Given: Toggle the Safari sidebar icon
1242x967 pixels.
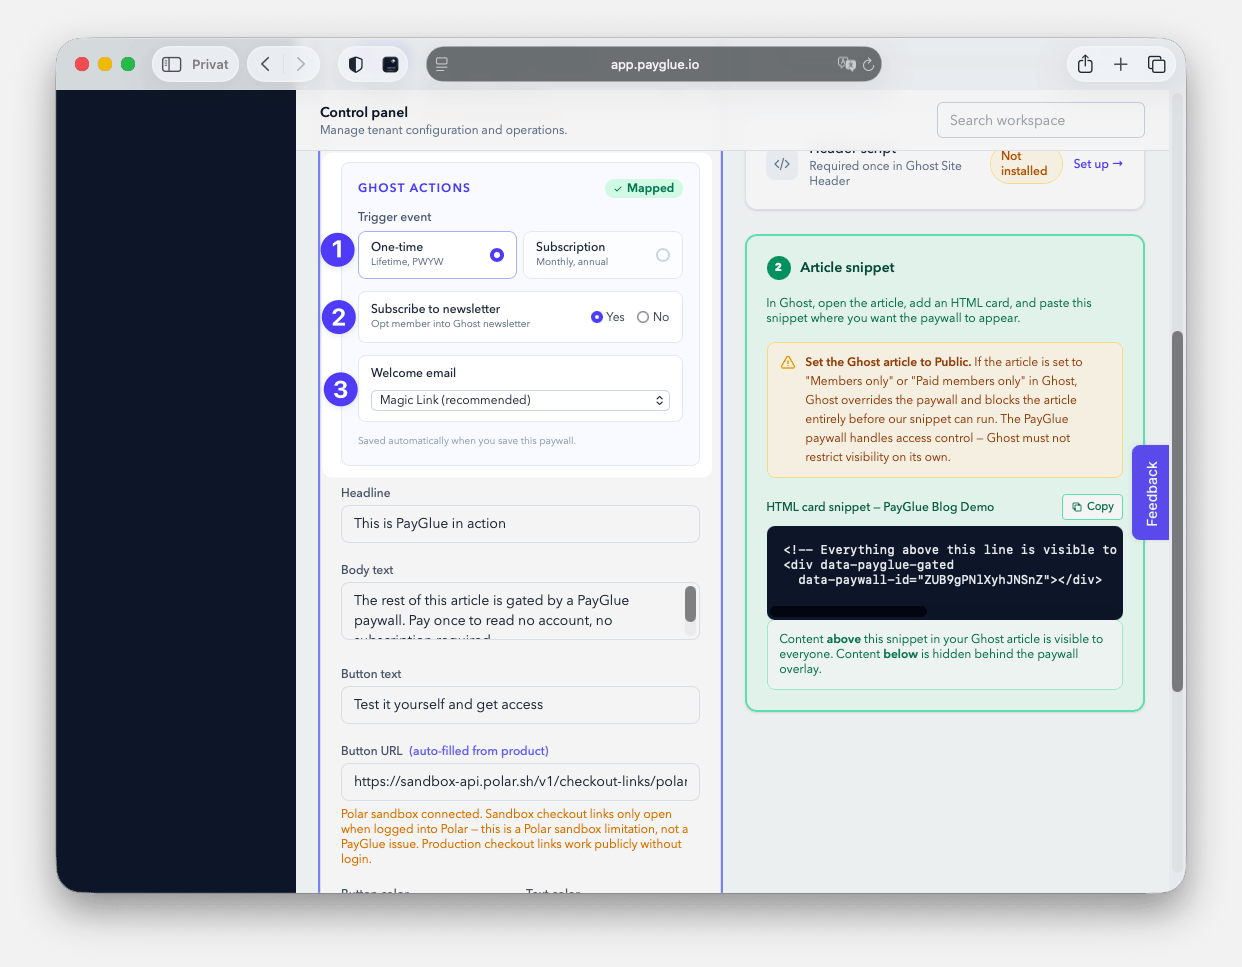Looking at the screenshot, I should (x=172, y=64).
